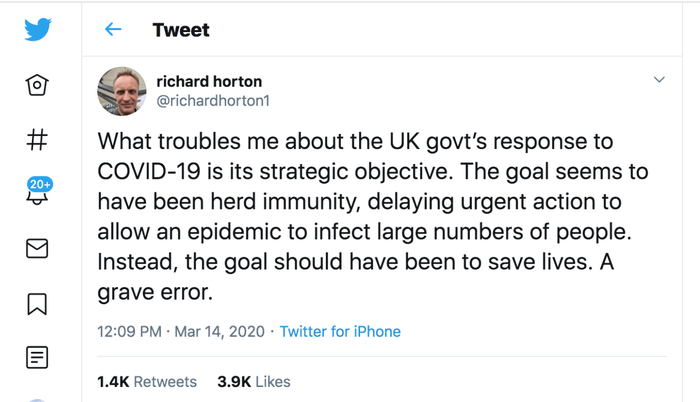View the 1.4K Retweets list
Image resolution: width=700 pixels, height=402 pixels.
click(x=146, y=381)
